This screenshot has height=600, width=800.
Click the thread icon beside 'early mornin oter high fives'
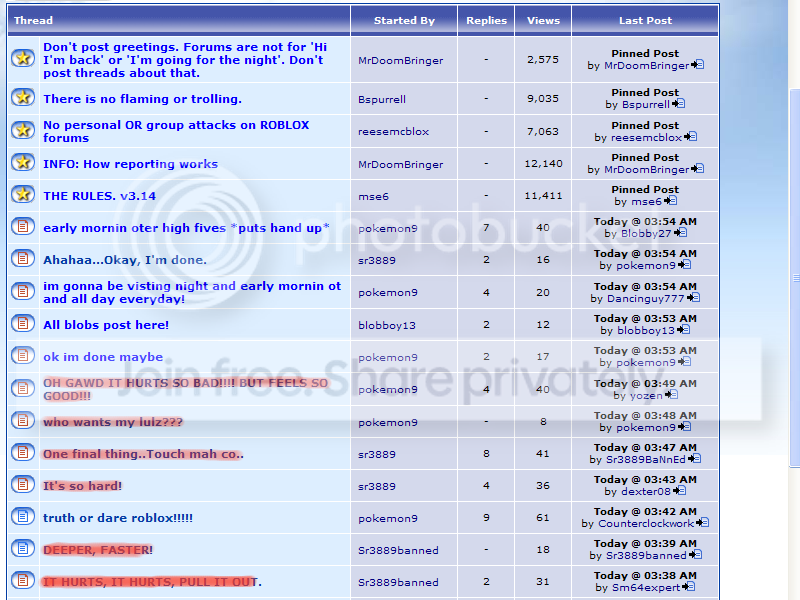coord(23,226)
